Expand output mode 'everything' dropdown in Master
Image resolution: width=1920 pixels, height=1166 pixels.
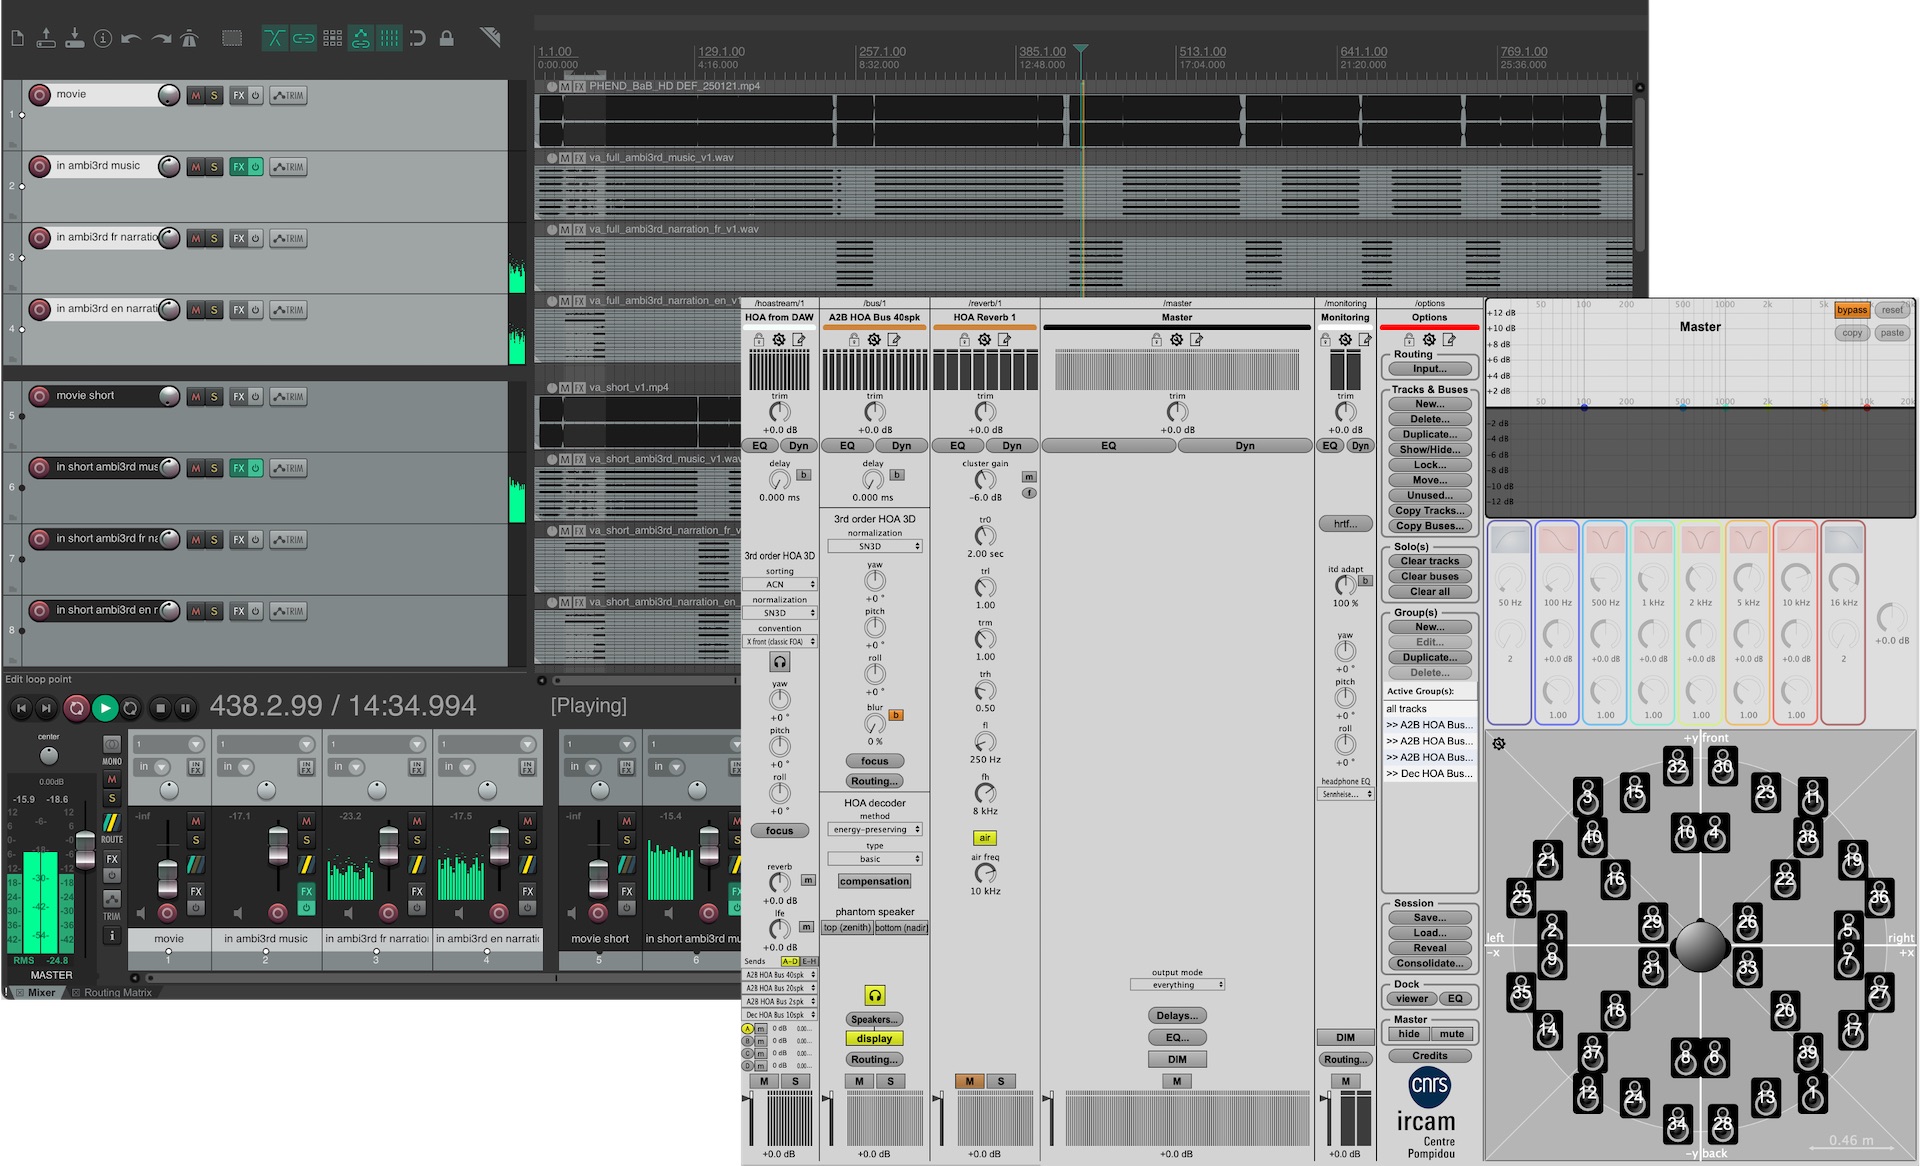(x=1177, y=985)
